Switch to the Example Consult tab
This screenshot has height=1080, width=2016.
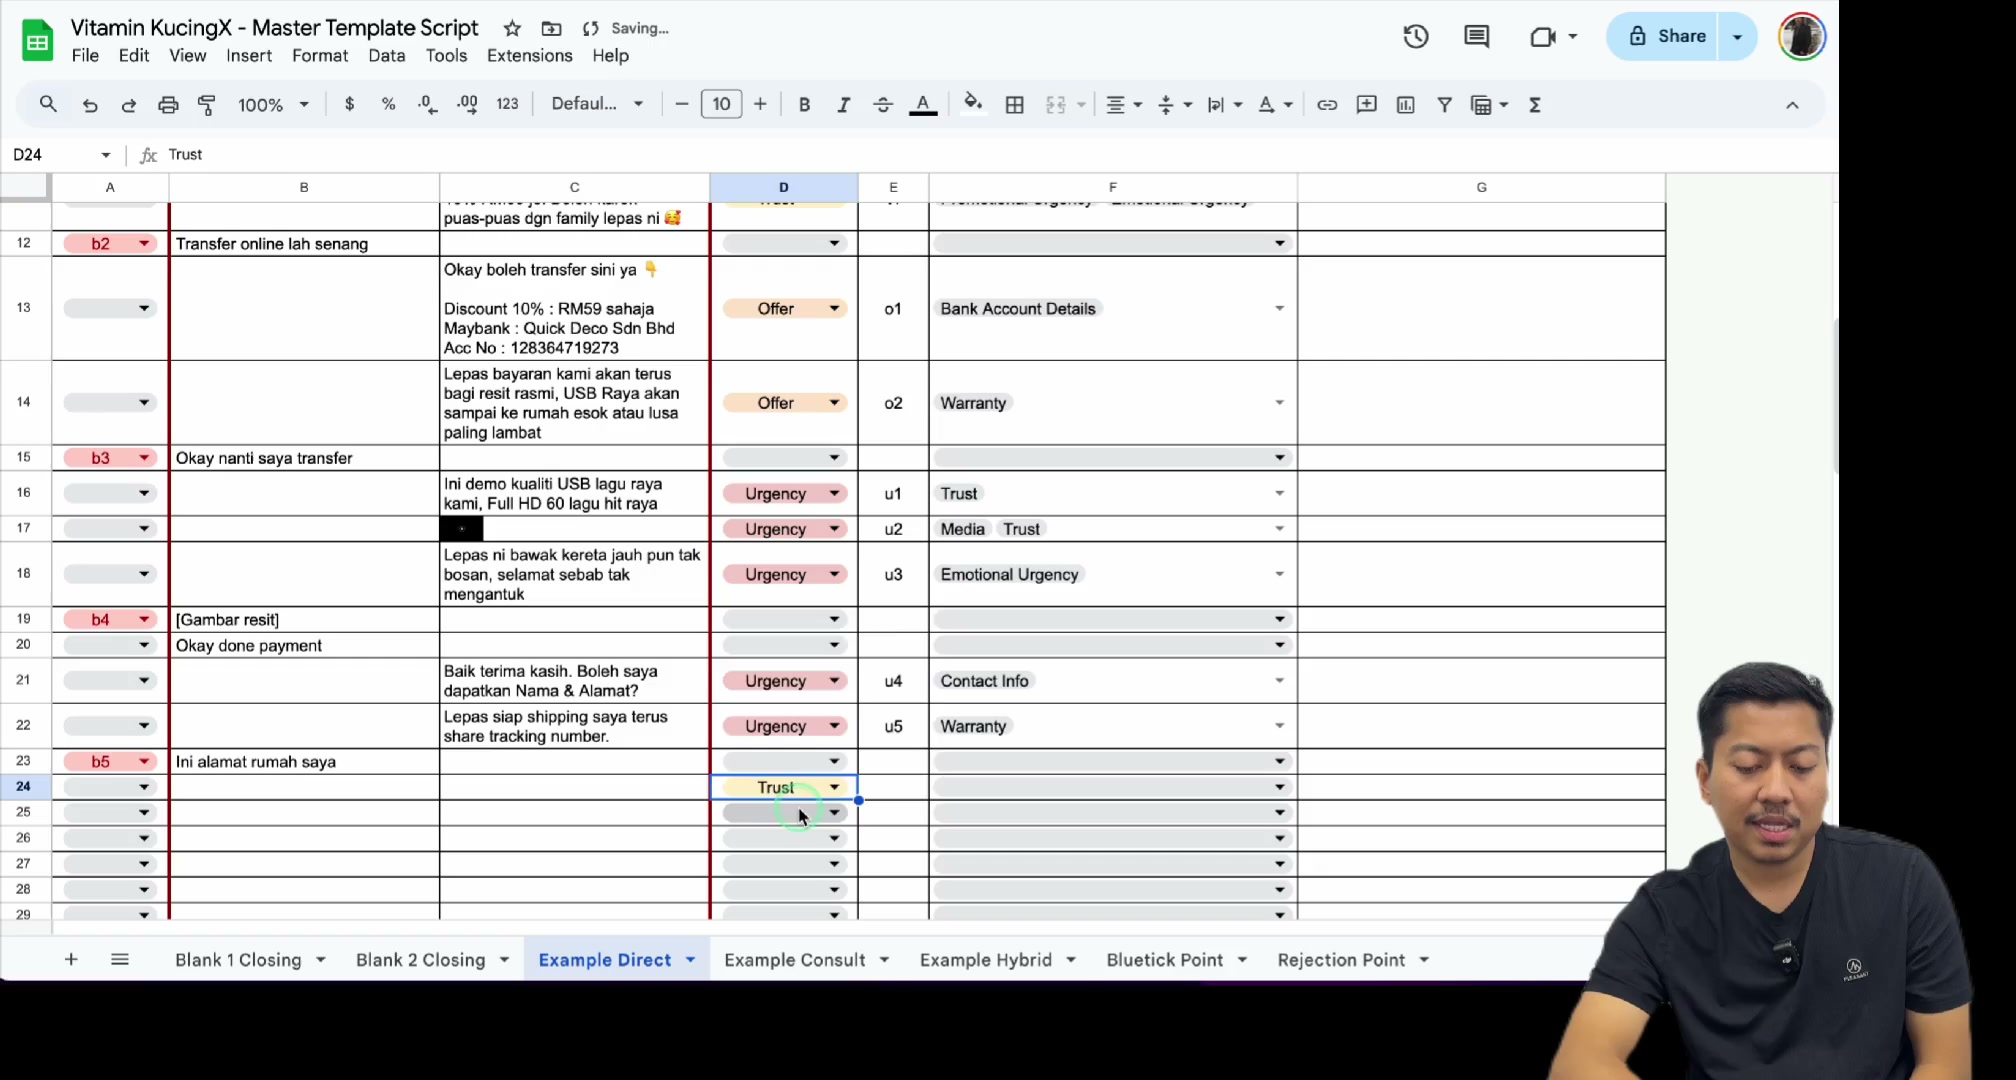coord(794,959)
